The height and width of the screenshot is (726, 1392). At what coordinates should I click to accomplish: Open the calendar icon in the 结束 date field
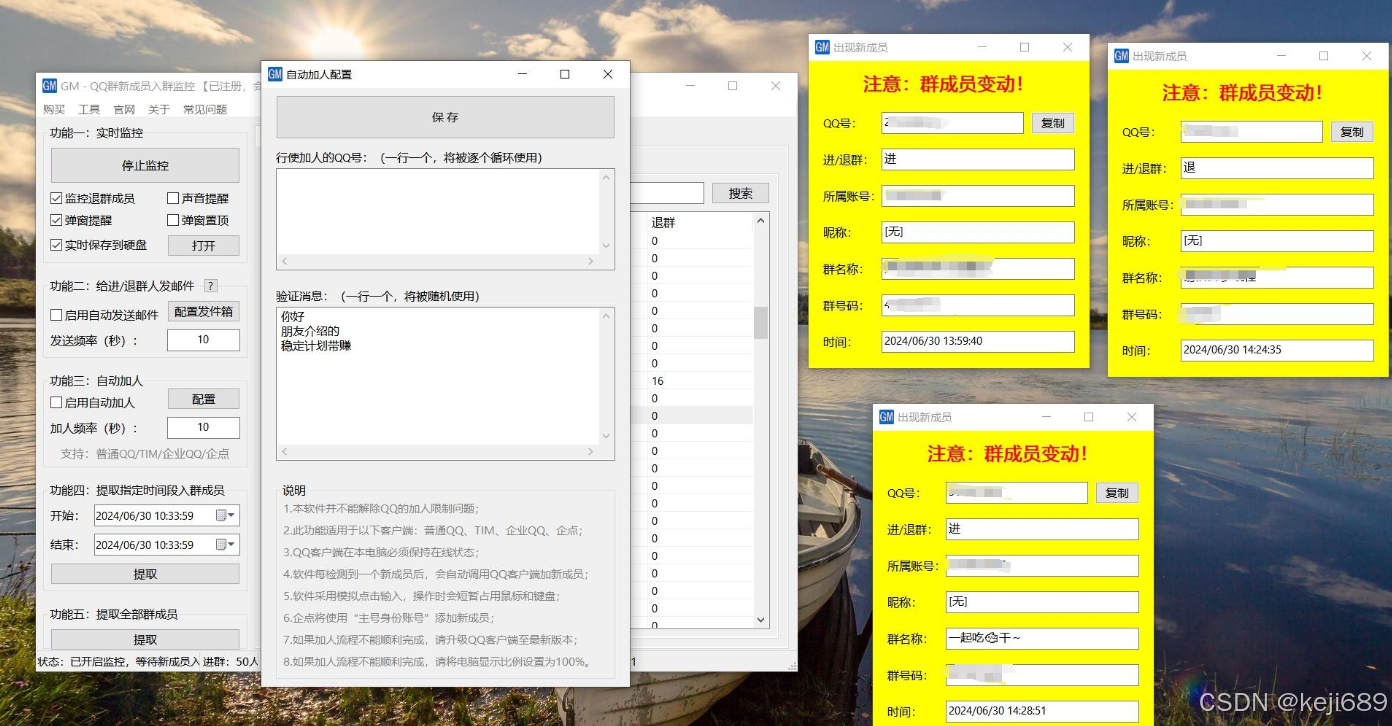221,545
